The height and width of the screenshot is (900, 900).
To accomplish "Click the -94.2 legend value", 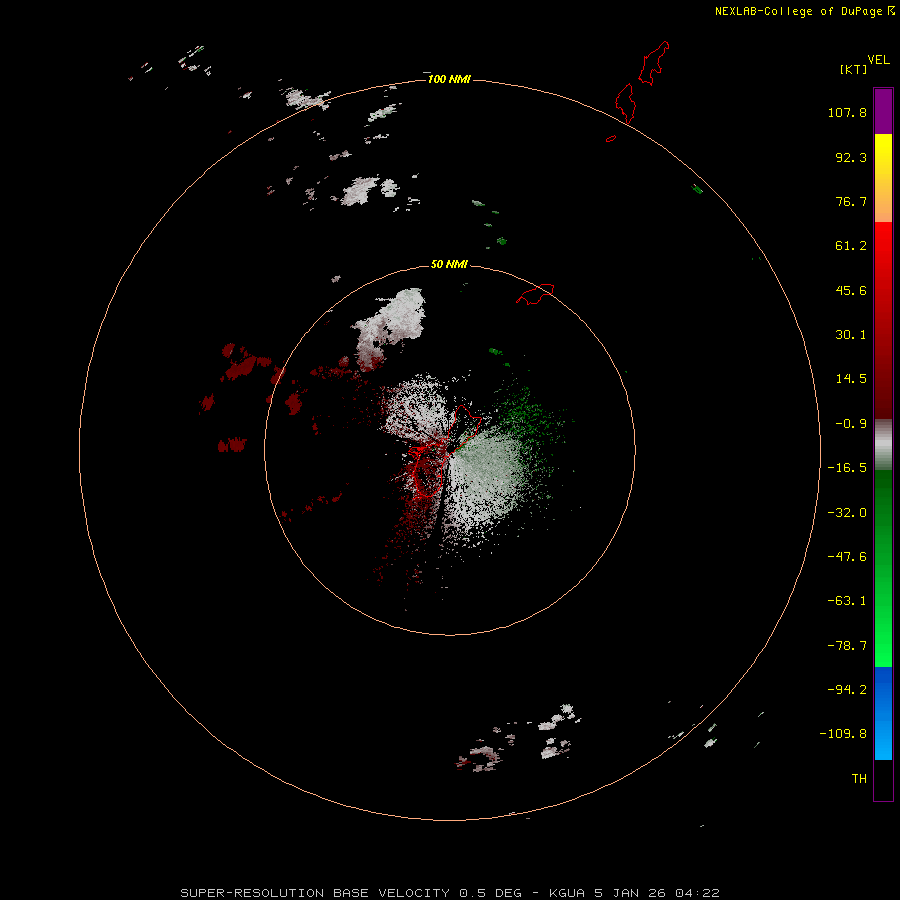I will tap(847, 689).
